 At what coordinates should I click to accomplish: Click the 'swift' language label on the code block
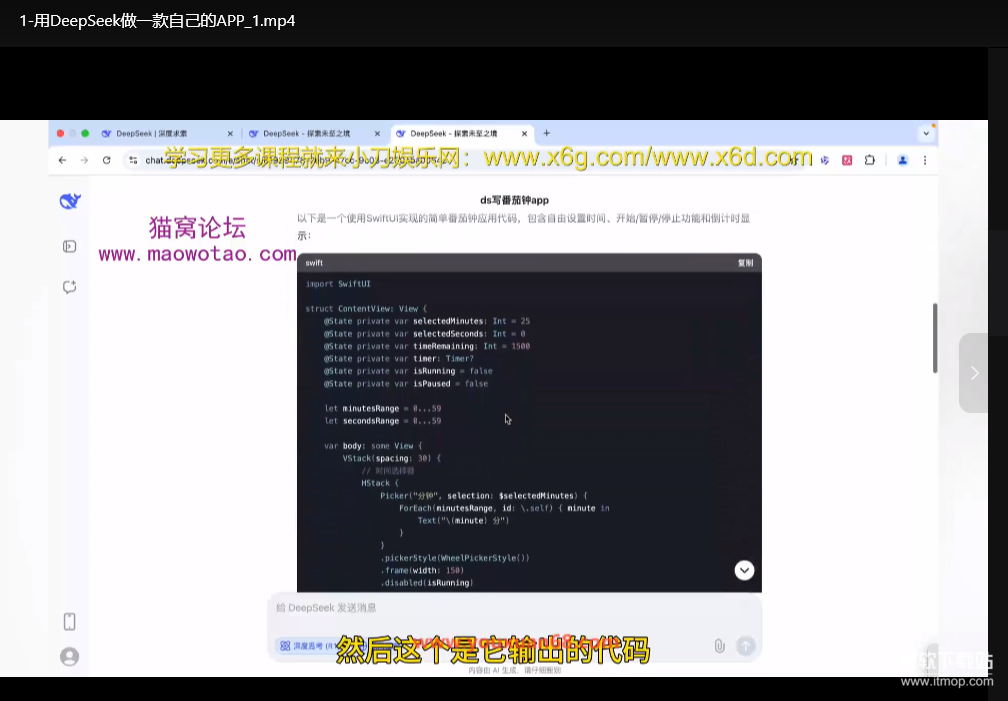(x=314, y=263)
